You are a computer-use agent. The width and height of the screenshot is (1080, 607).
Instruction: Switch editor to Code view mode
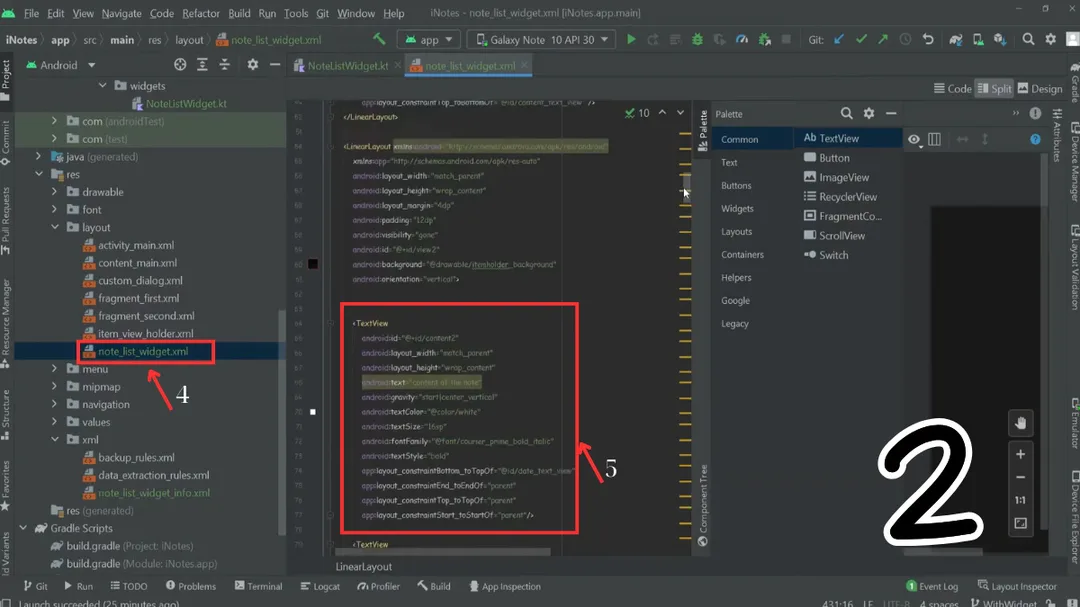(951, 89)
